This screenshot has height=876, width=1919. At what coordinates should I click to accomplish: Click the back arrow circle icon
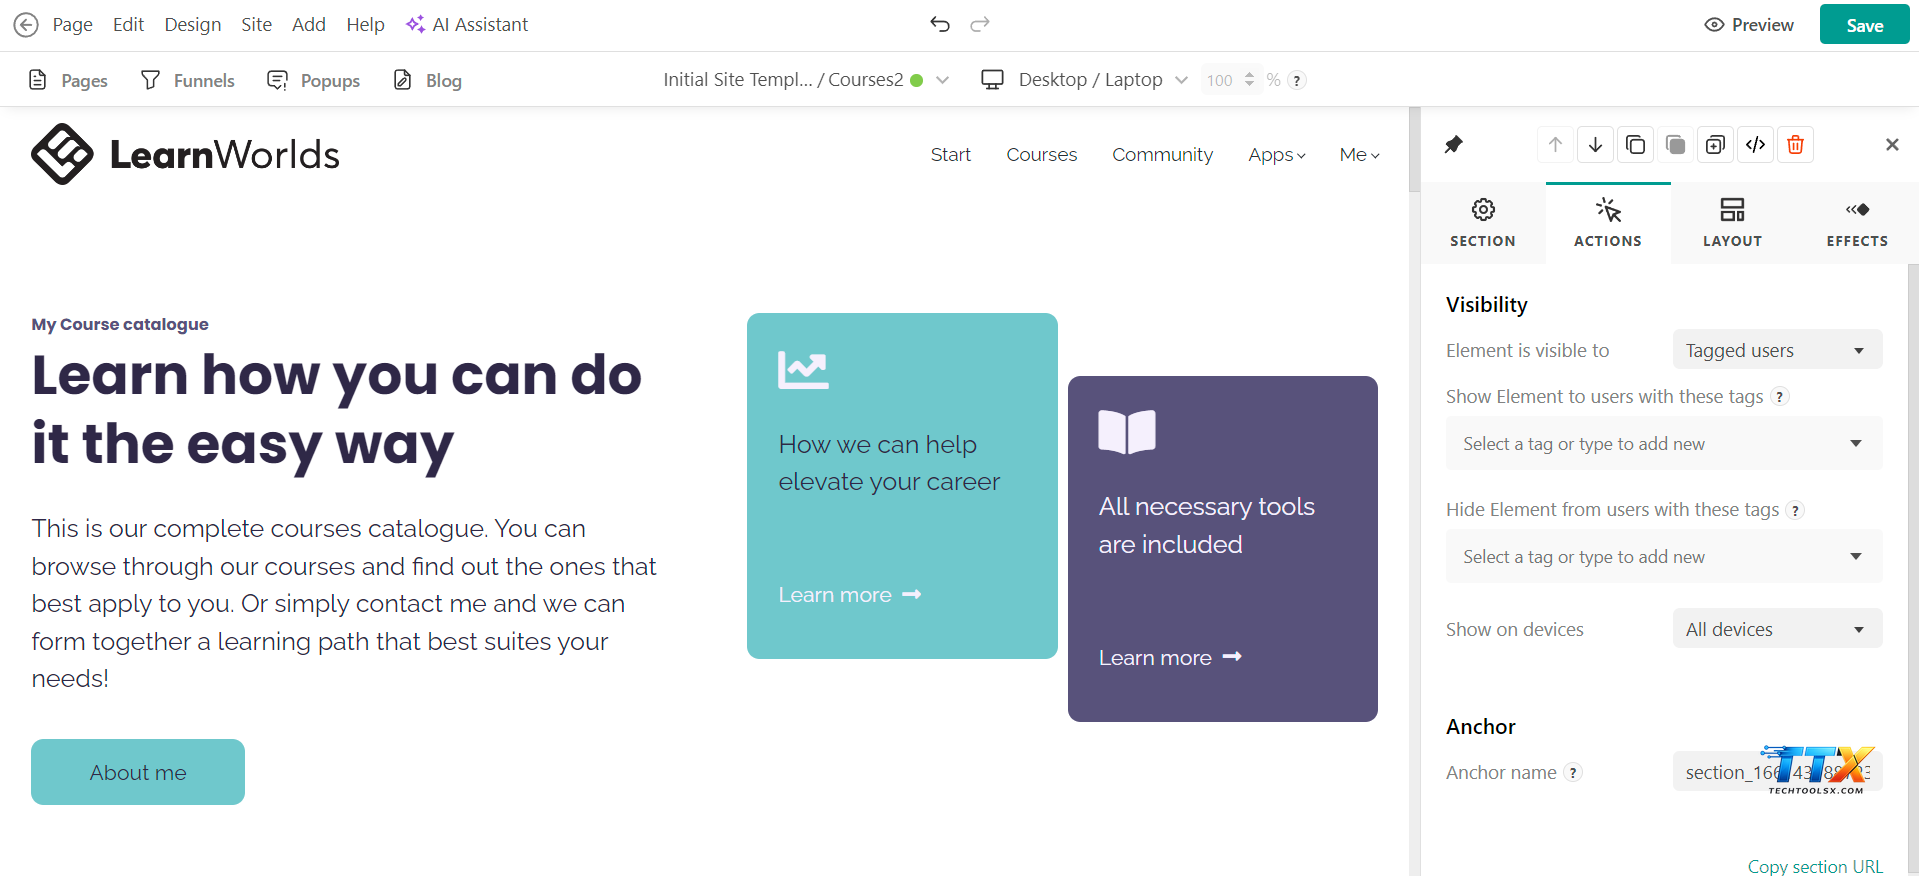point(26,25)
